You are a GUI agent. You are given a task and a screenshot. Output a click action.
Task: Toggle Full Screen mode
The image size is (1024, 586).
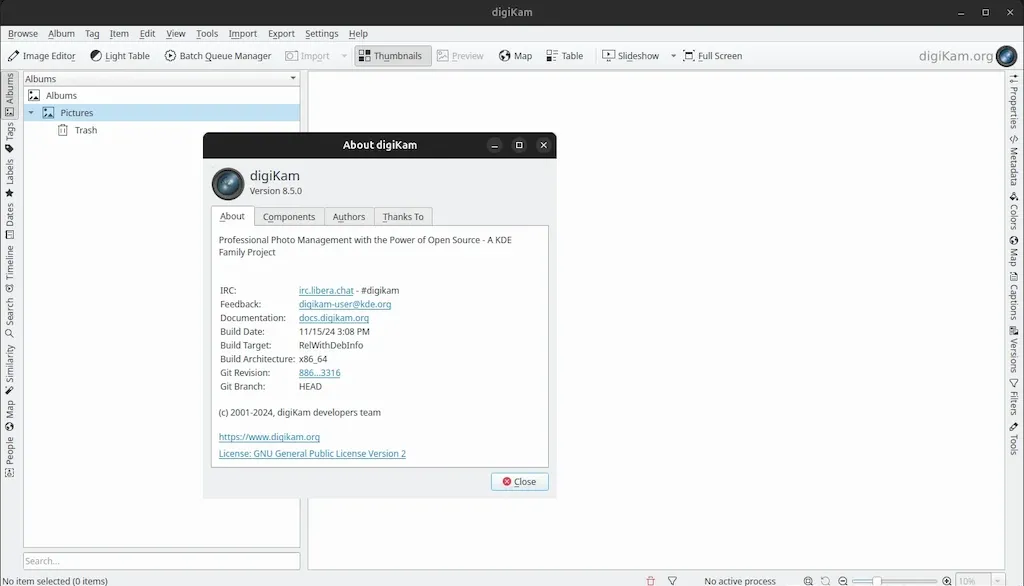[x=712, y=56]
